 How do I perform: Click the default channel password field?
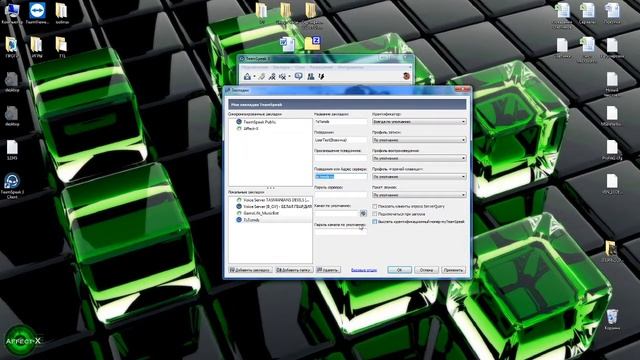(340, 231)
